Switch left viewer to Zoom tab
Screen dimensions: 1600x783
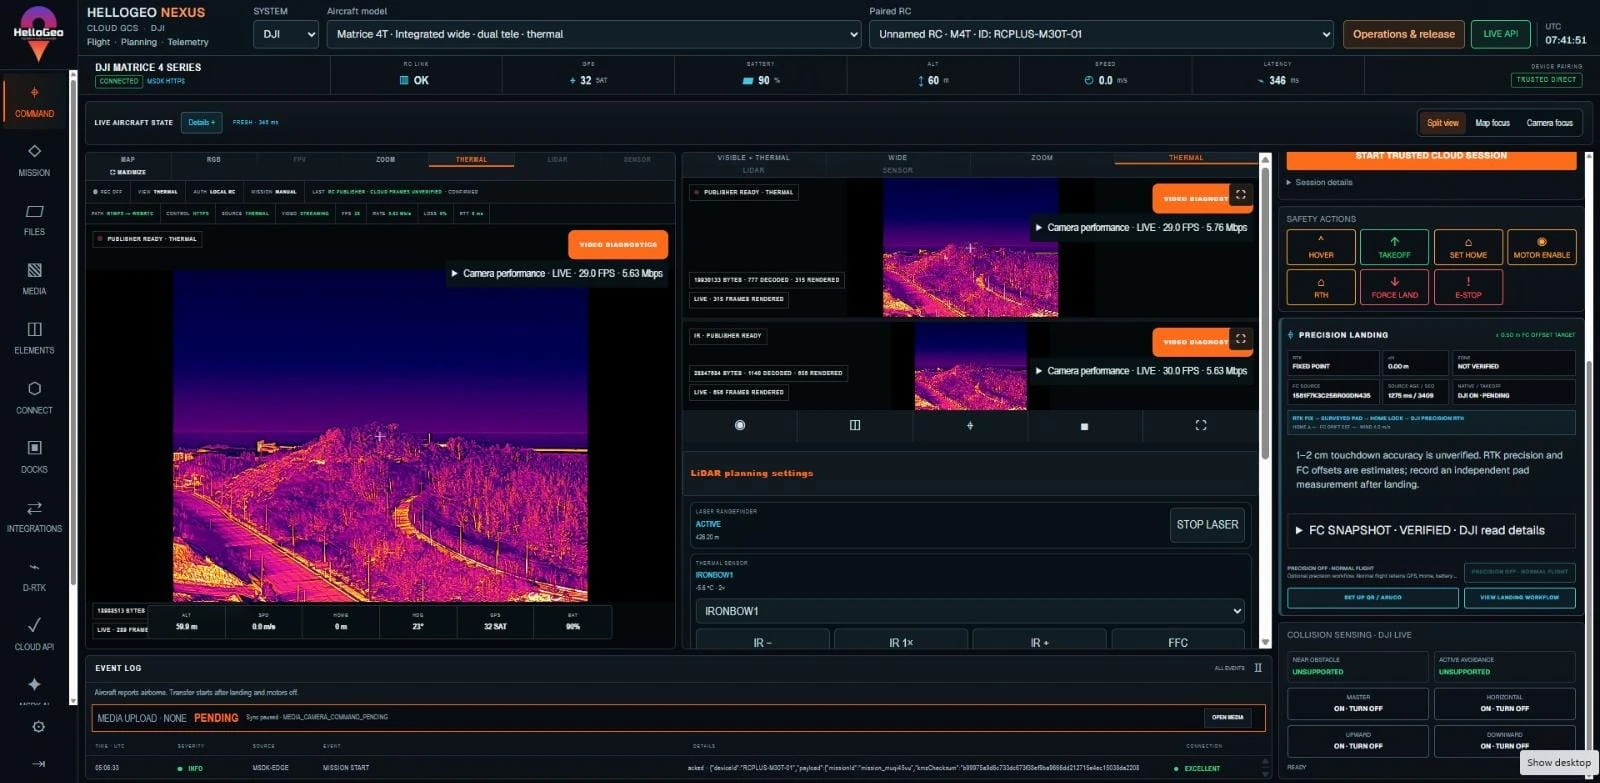click(x=385, y=159)
